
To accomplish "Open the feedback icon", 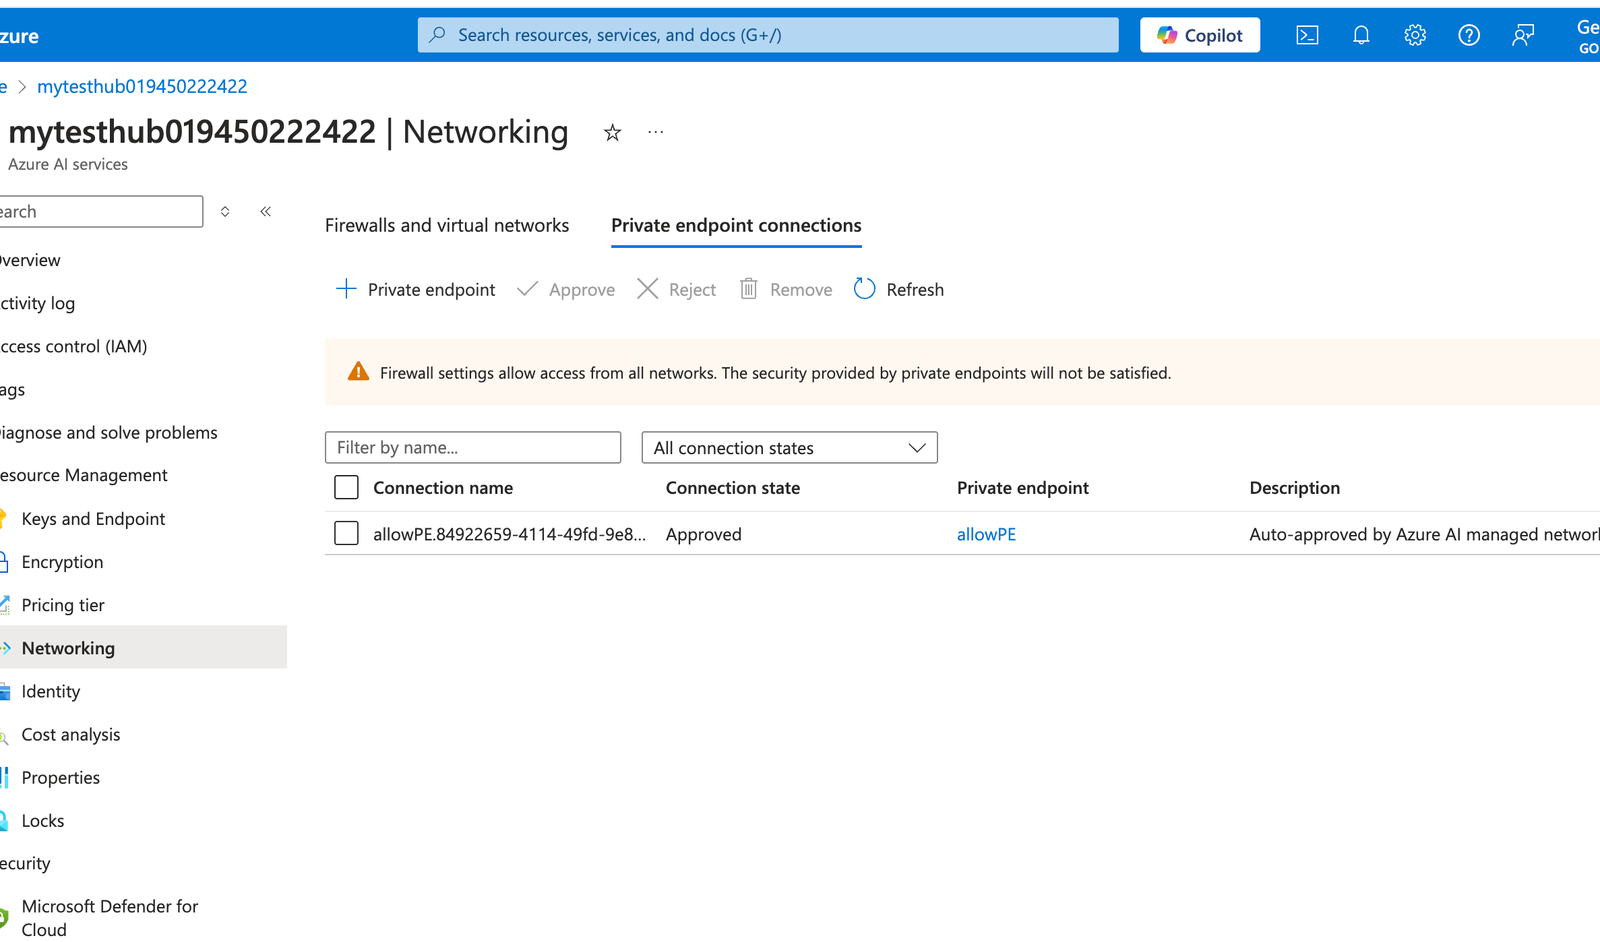I will coord(1523,34).
